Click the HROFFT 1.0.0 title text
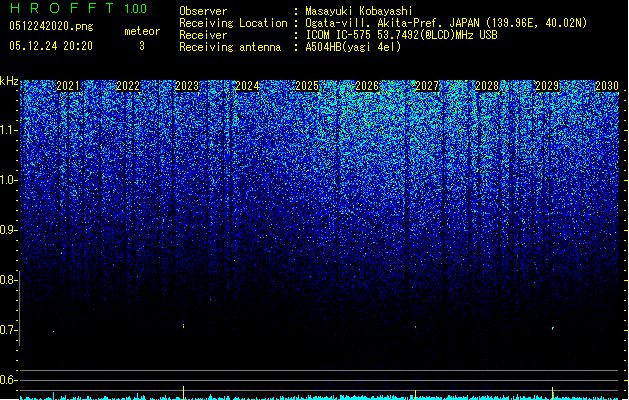Viewport: 629px width, 400px height. [79, 8]
